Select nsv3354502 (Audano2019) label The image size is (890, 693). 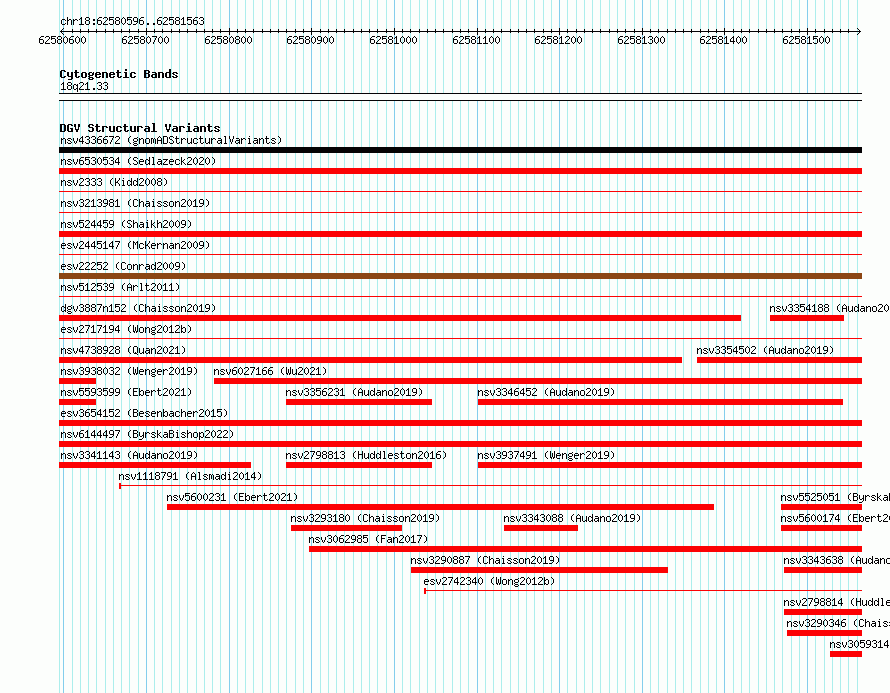click(765, 350)
